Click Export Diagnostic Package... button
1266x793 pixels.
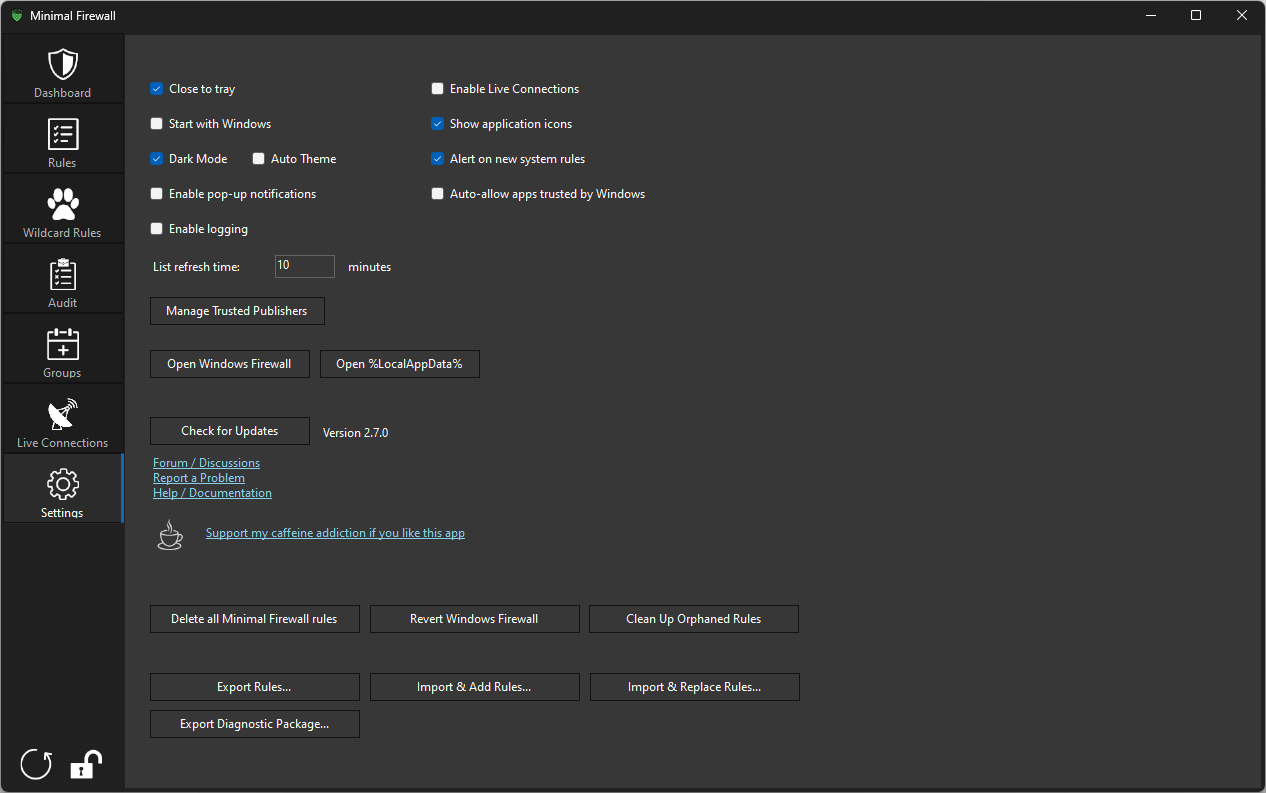254,724
